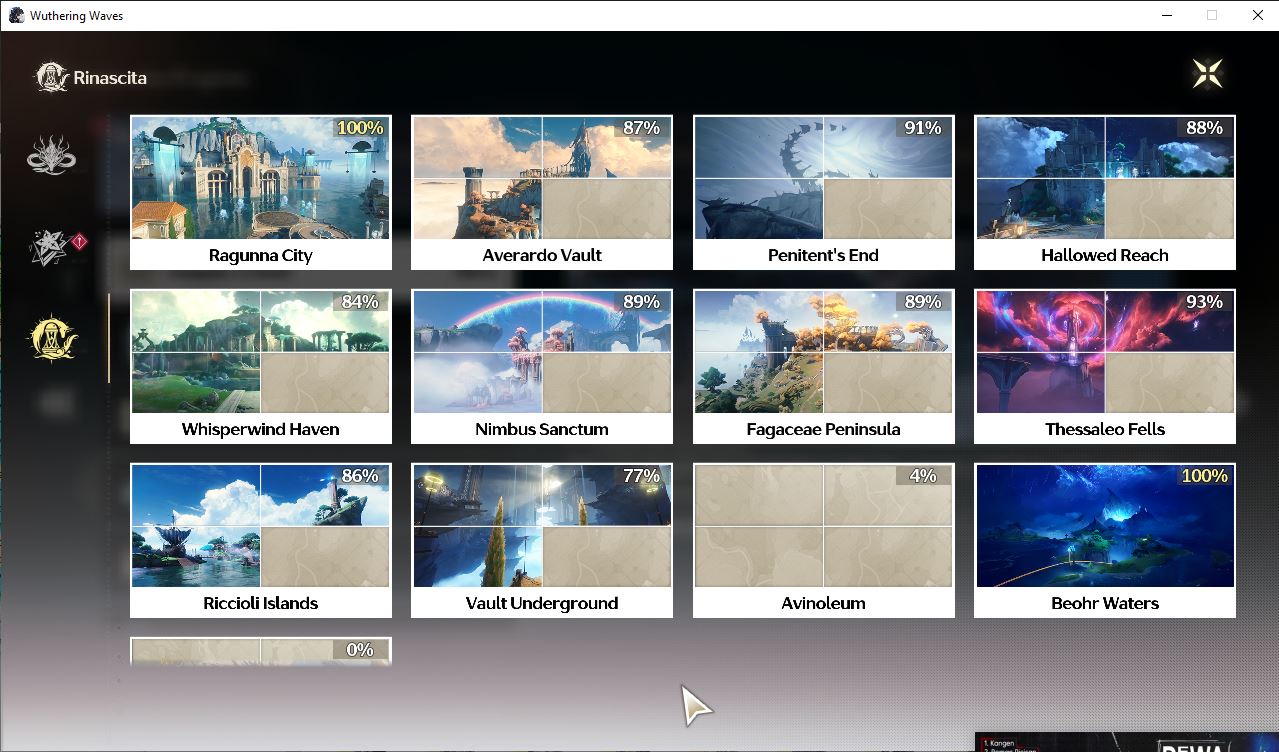Select the Riccioli Islands card
Image resolution: width=1279 pixels, height=752 pixels.
point(261,541)
